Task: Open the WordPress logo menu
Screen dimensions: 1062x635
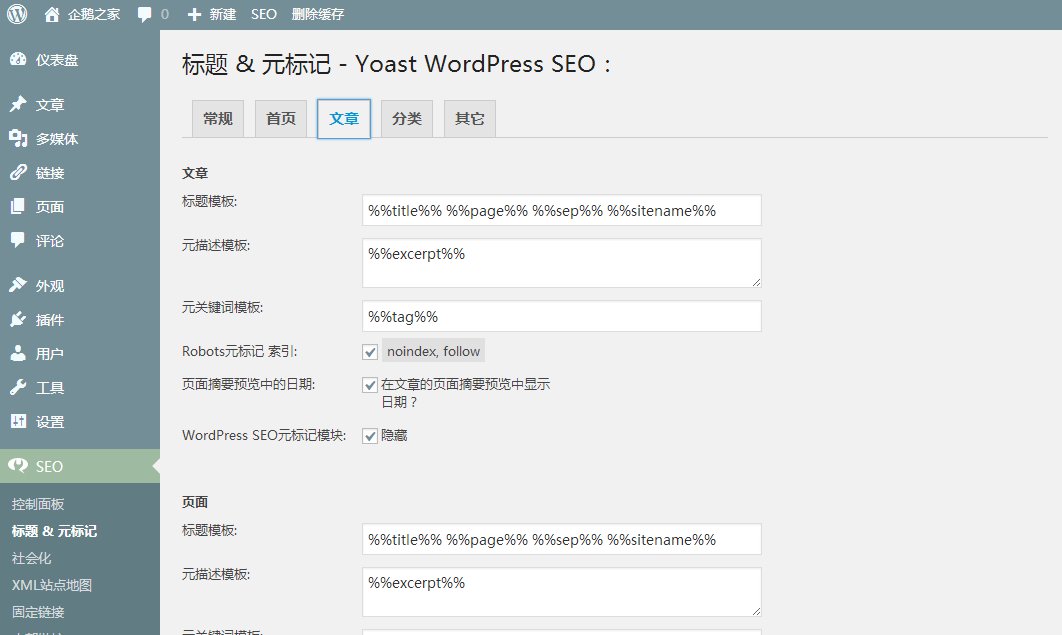Action: (x=17, y=14)
